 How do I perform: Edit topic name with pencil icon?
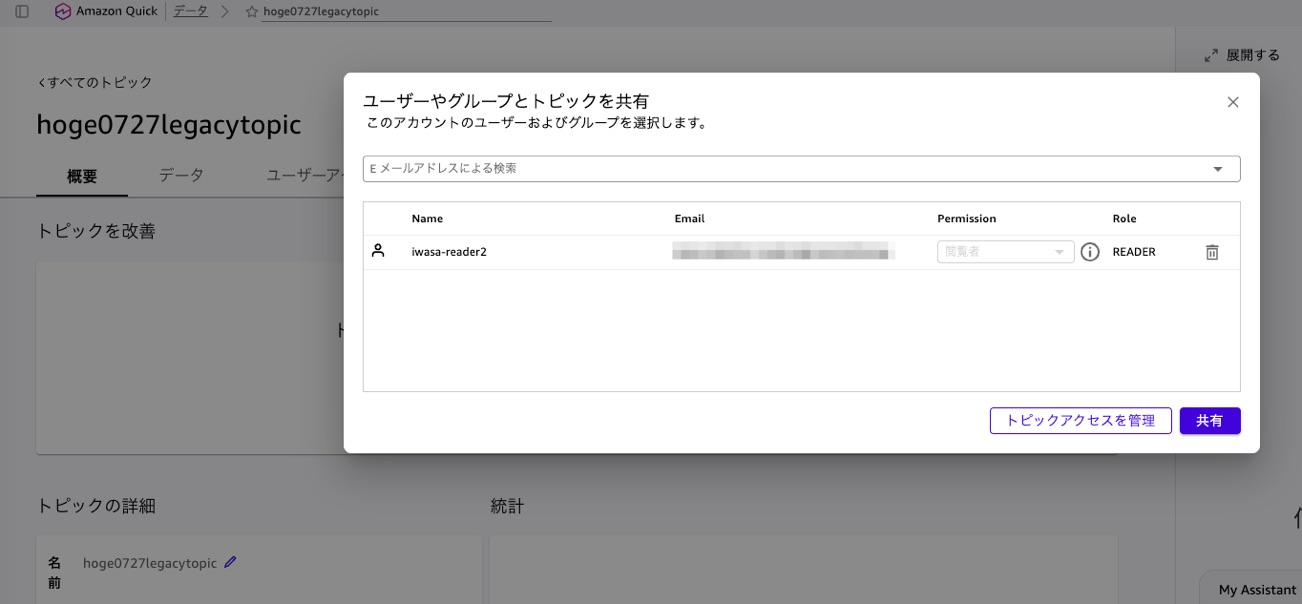[x=230, y=562]
